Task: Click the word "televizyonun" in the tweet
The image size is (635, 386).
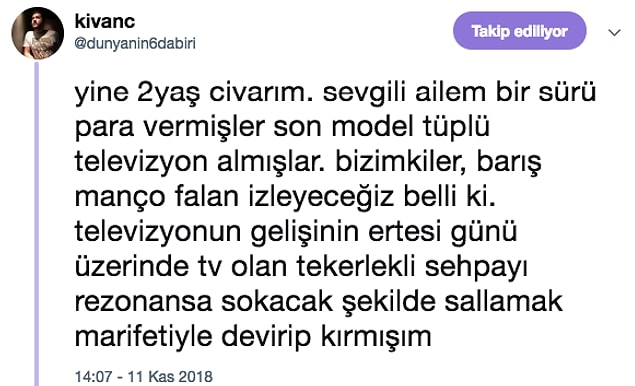Action: pyautogui.click(x=158, y=233)
